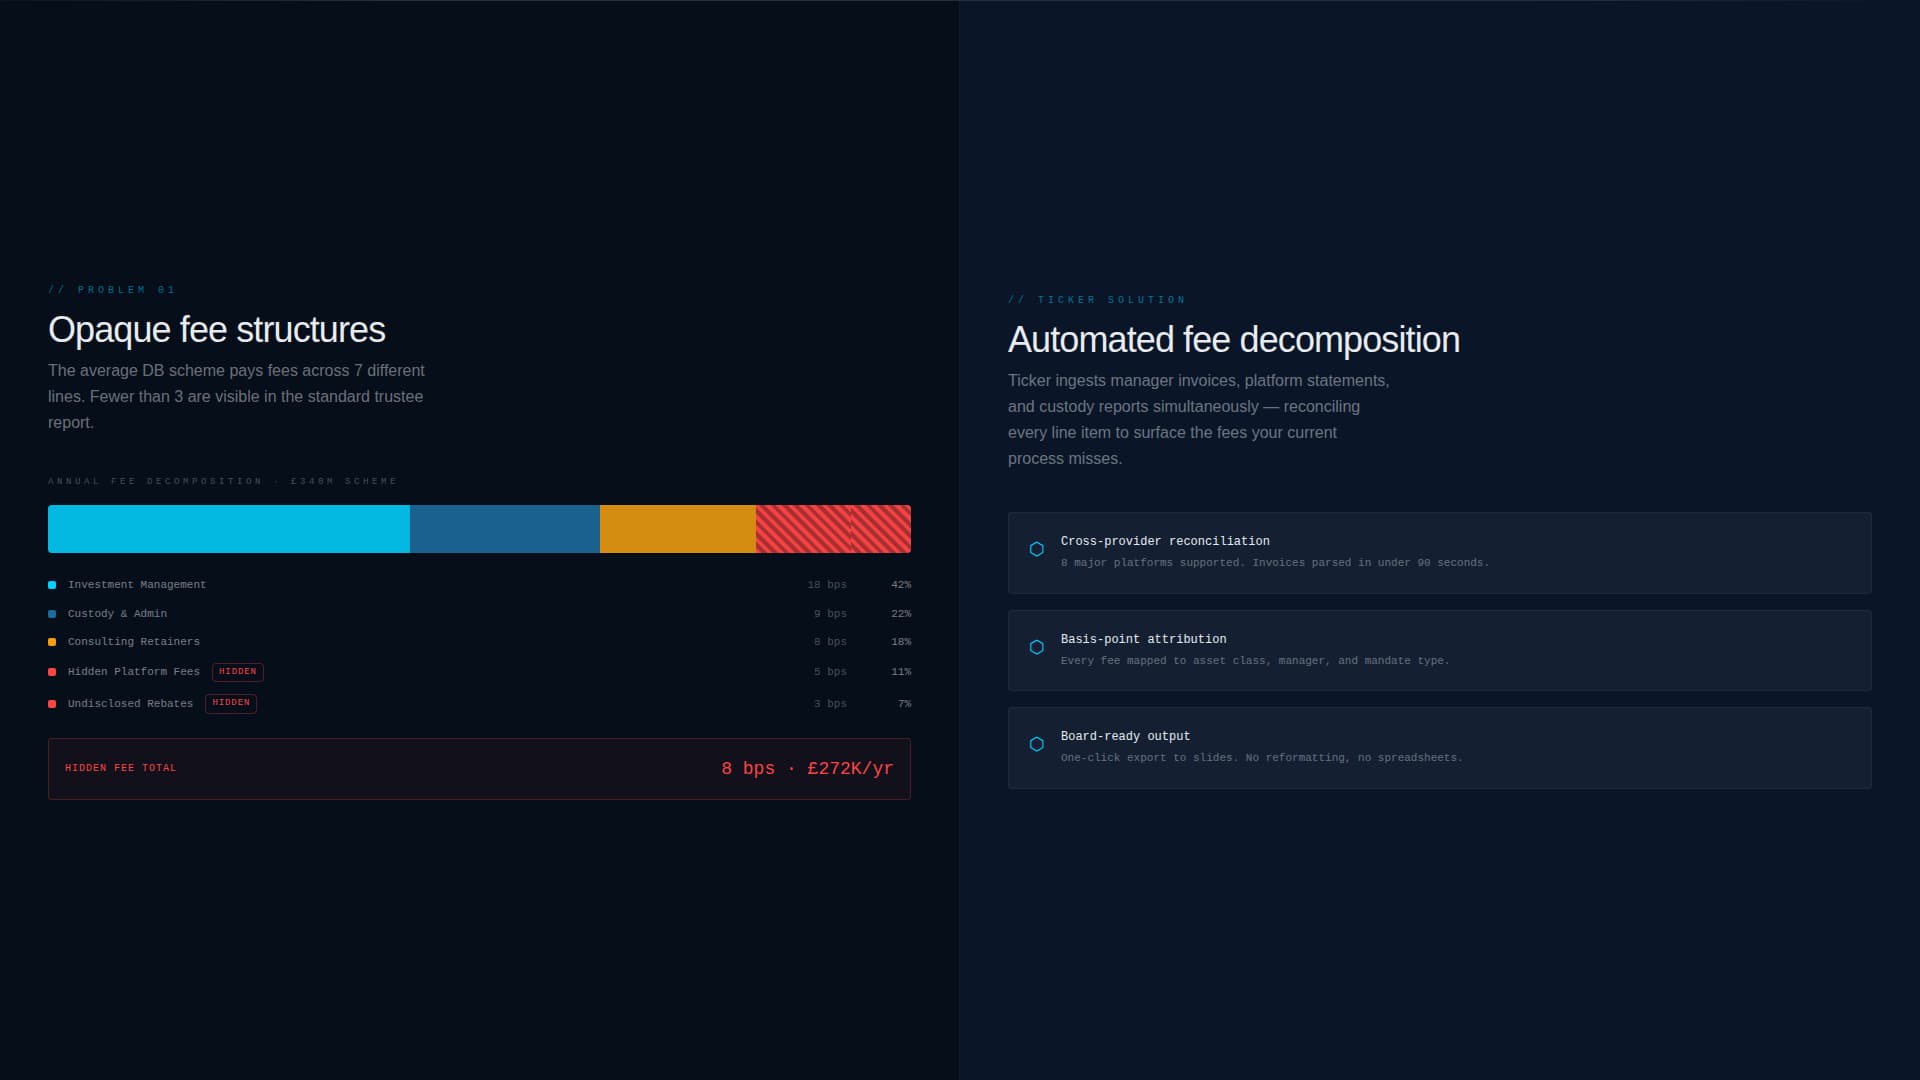Click the hexagon icon beside Board-ready output
Screen dimensions: 1920x1080
1037,744
